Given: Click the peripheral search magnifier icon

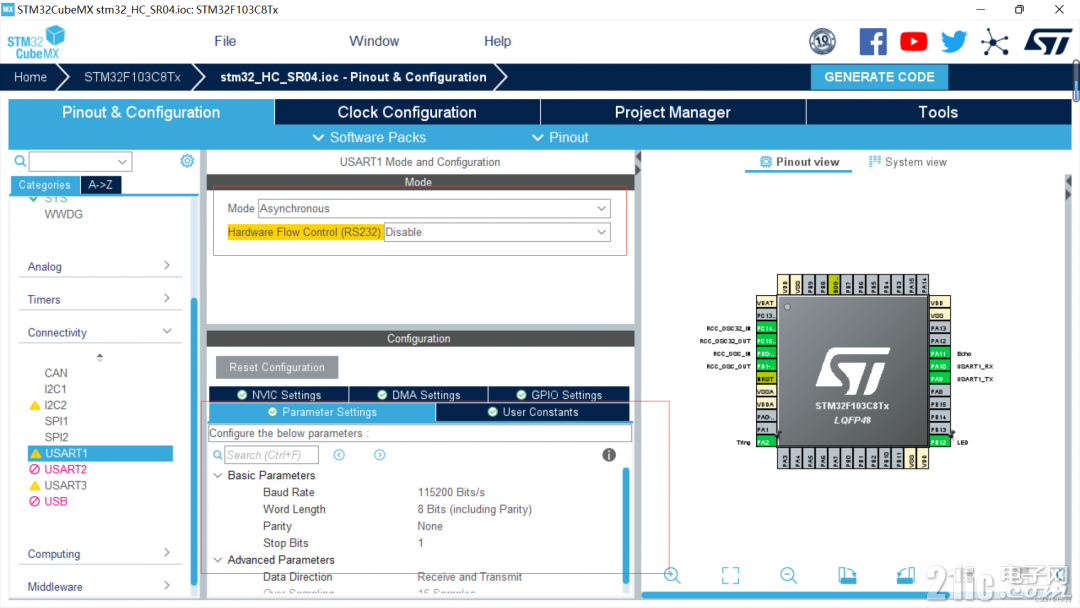Looking at the screenshot, I should coord(20,161).
